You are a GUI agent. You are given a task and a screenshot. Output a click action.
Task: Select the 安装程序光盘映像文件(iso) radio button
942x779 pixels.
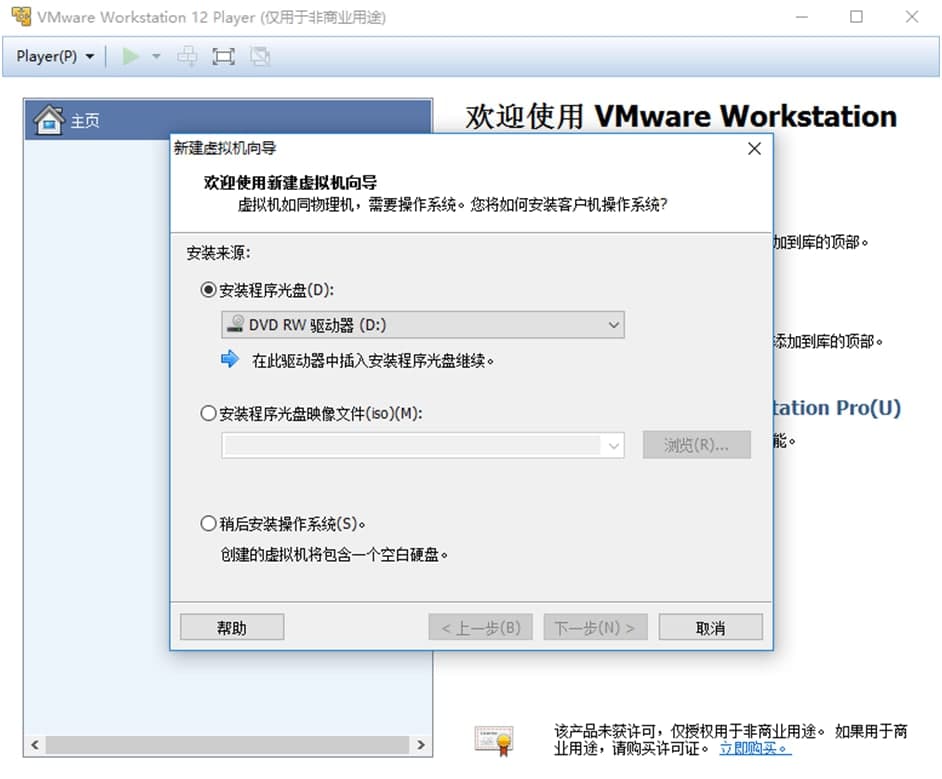point(208,413)
